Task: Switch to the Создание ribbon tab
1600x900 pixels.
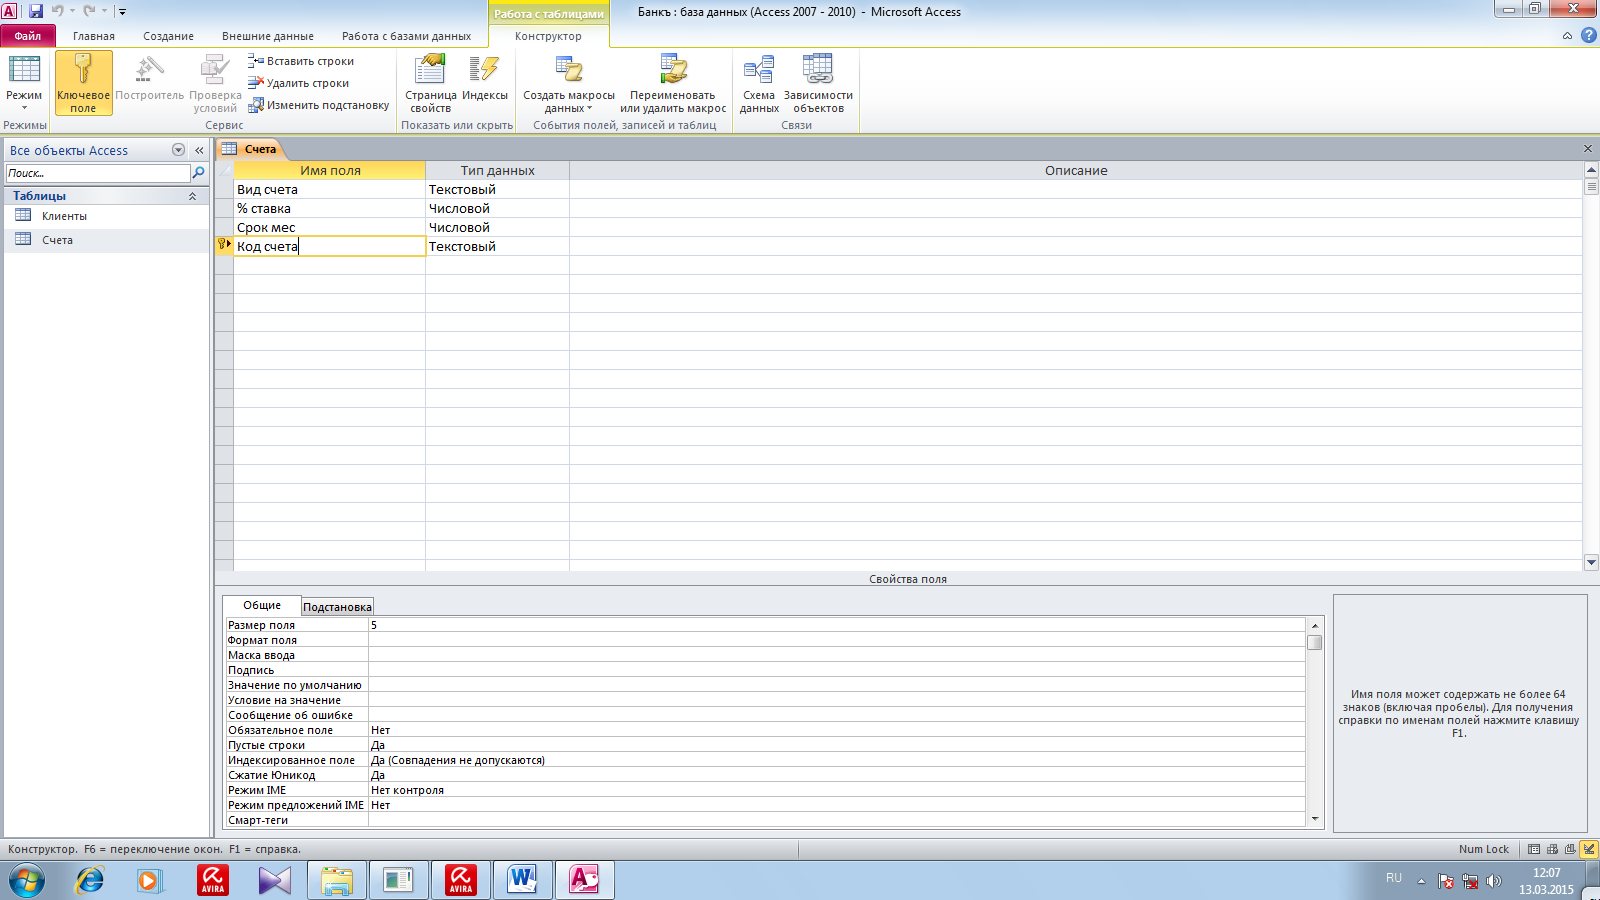Action: click(x=168, y=36)
